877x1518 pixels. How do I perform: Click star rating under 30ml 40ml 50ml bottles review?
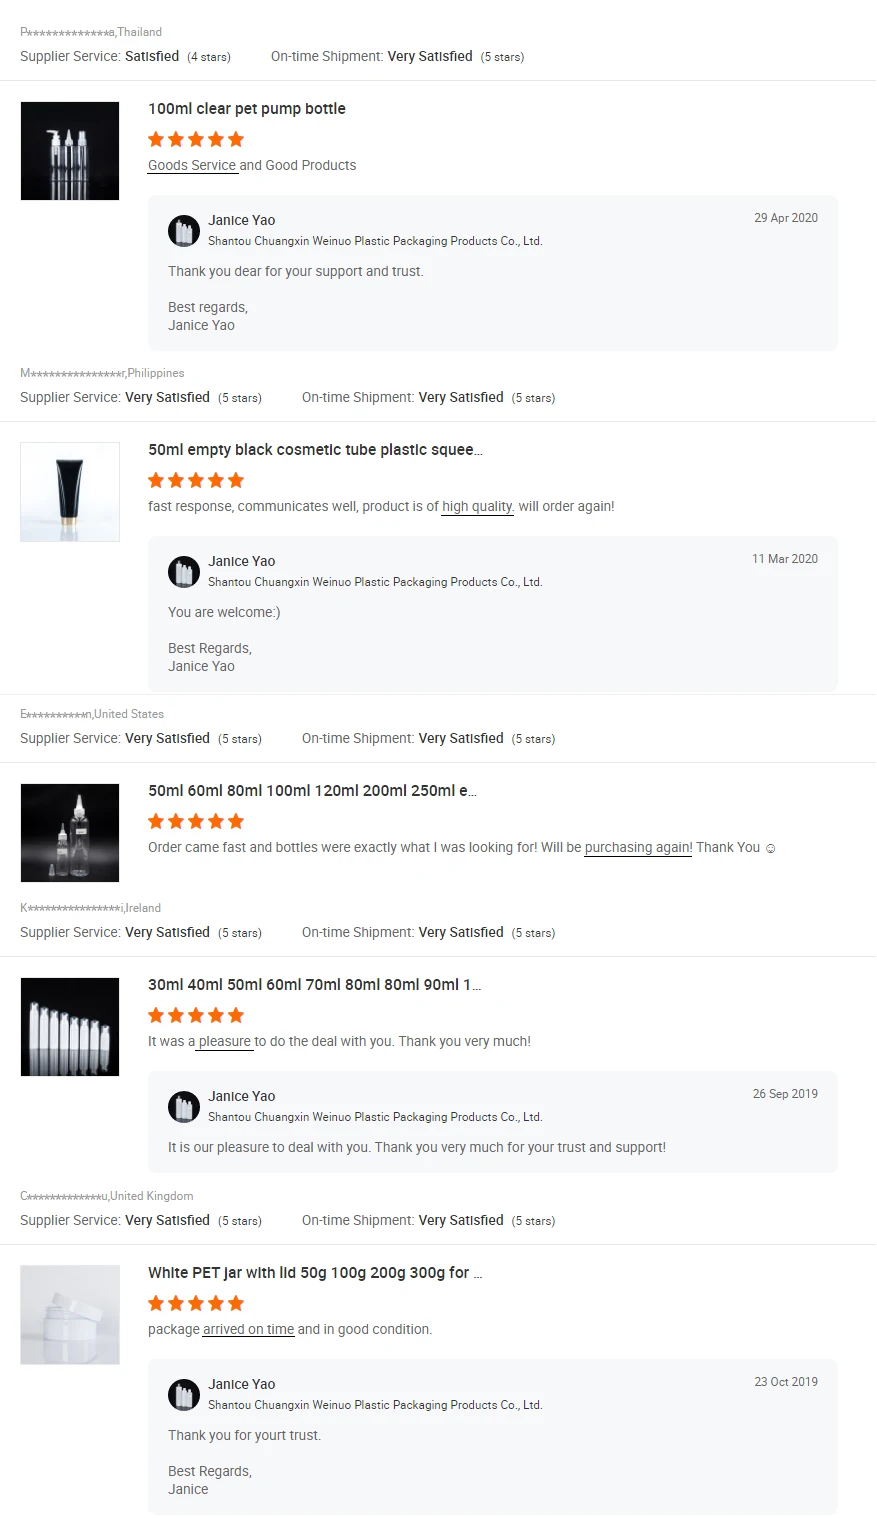[x=196, y=1016]
